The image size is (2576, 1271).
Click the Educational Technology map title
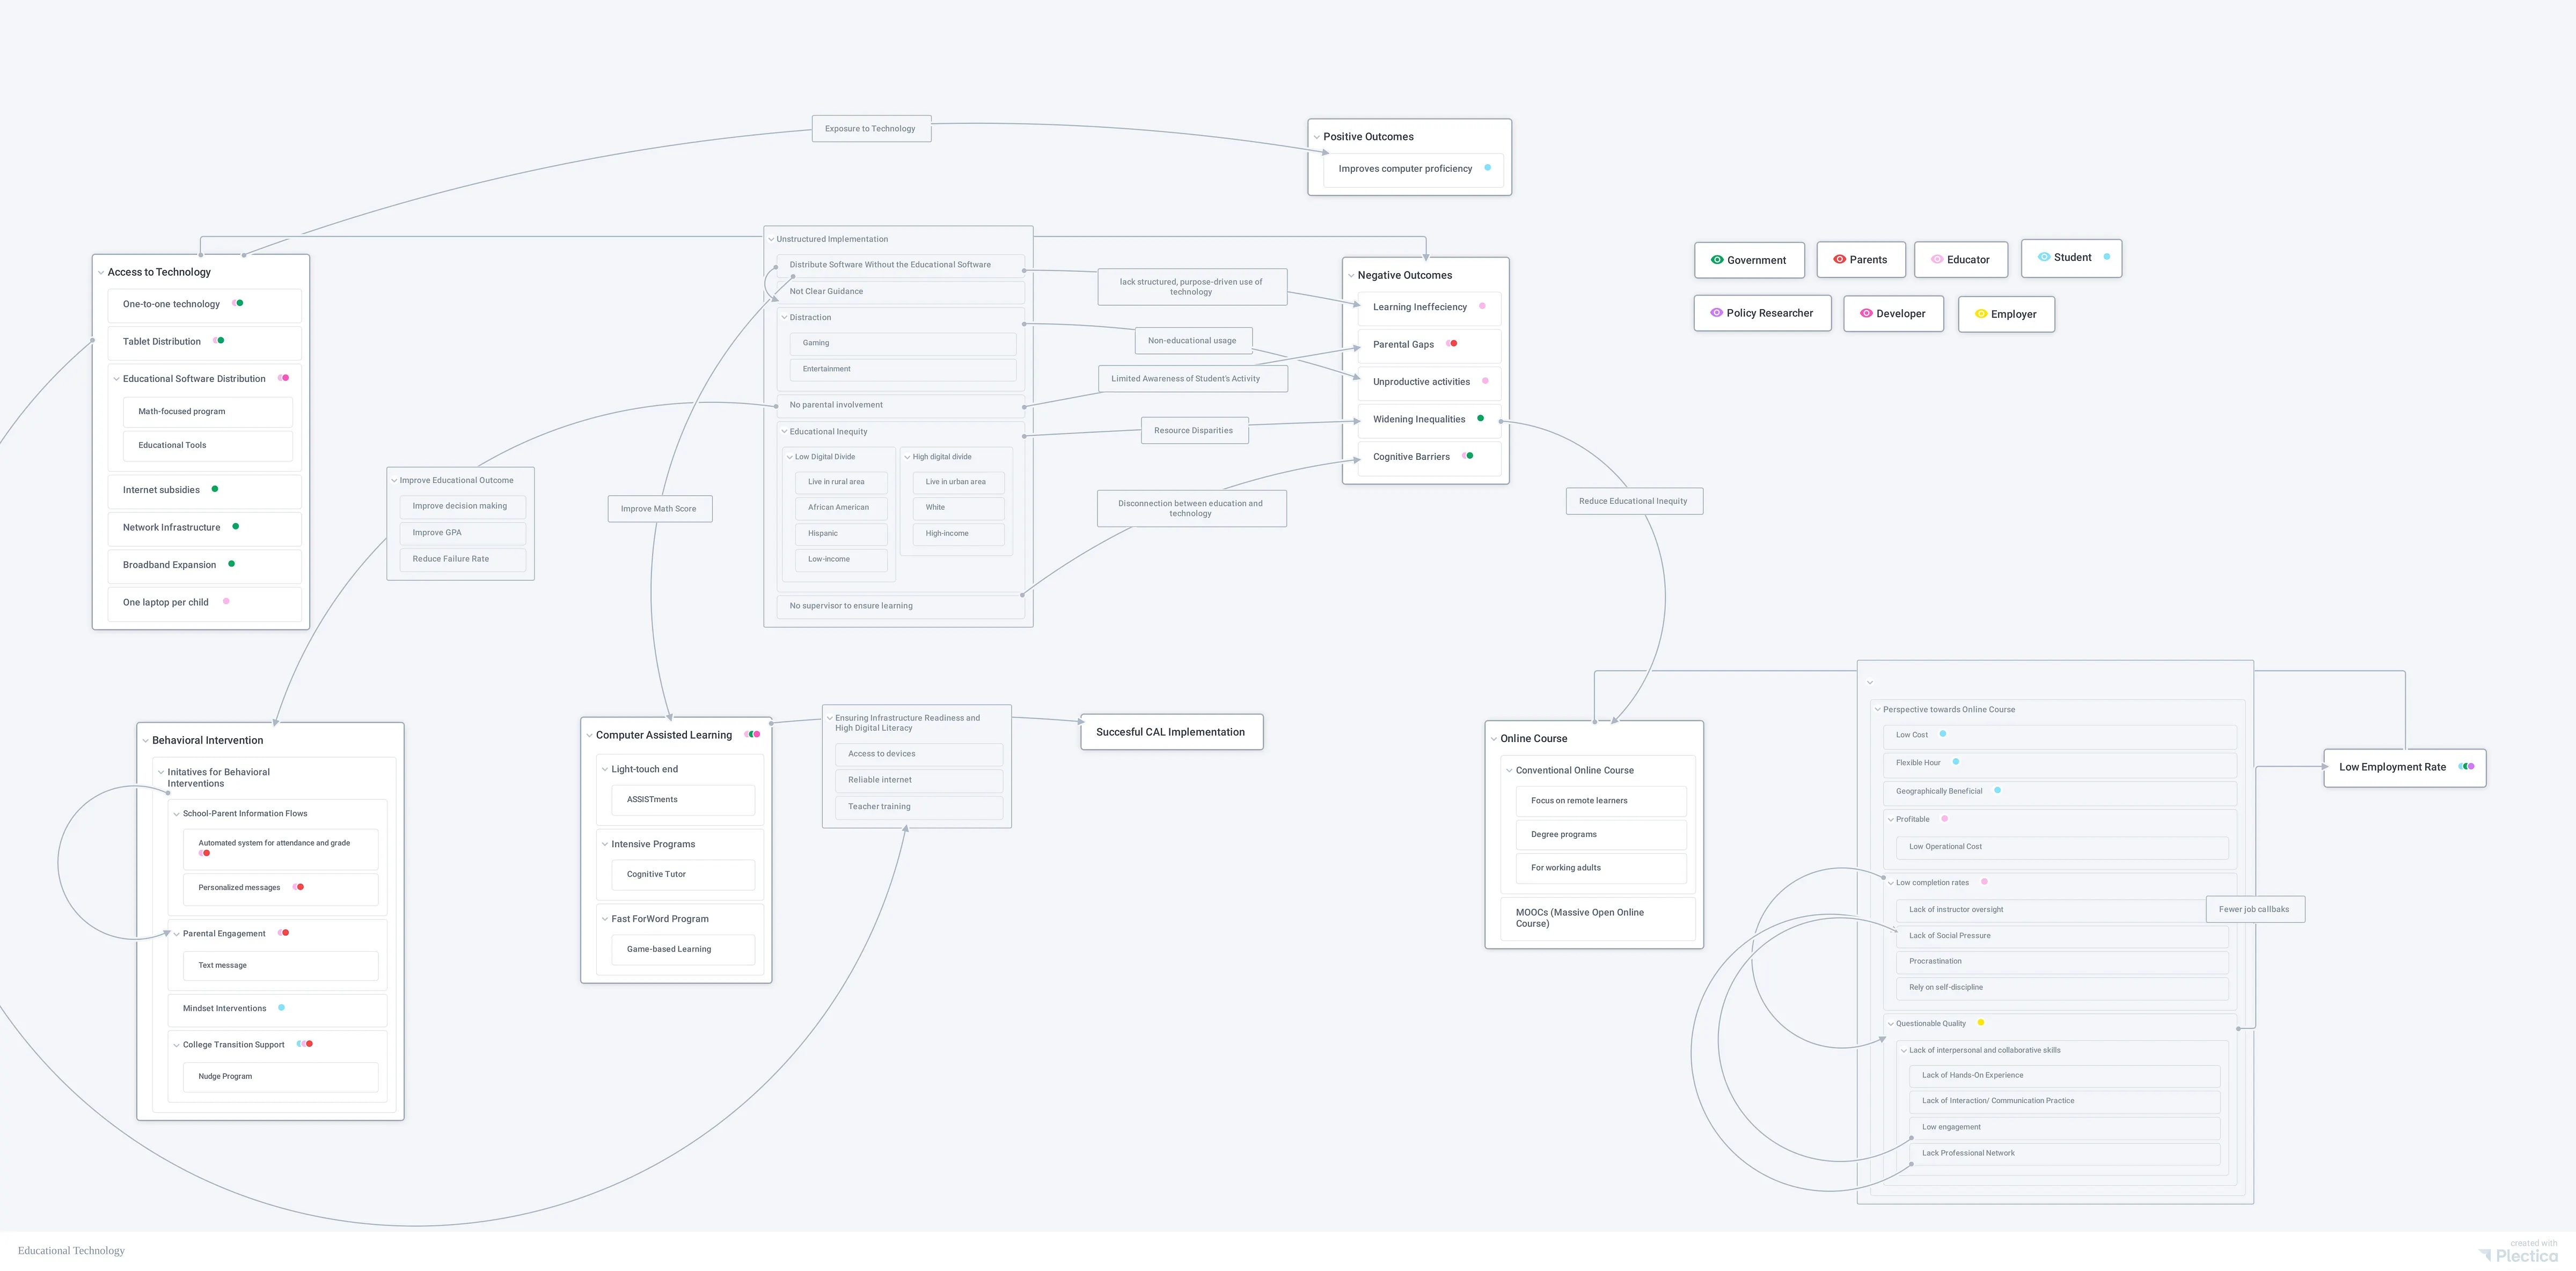click(x=71, y=1250)
